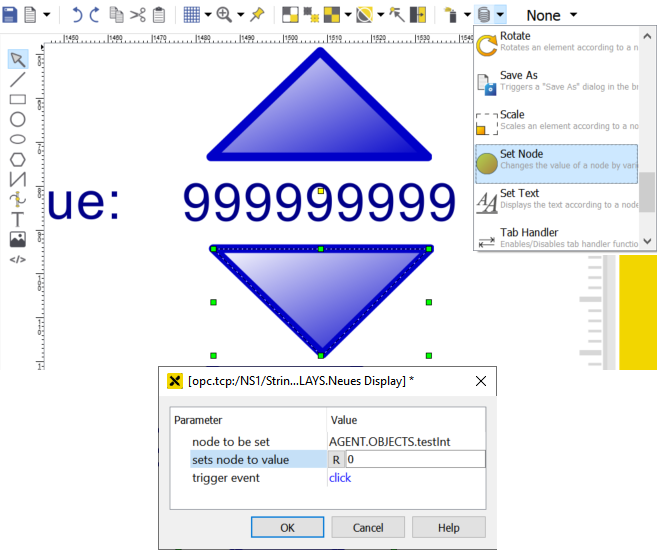Select the Rectangle tool
The image size is (657, 552).
click(18, 99)
